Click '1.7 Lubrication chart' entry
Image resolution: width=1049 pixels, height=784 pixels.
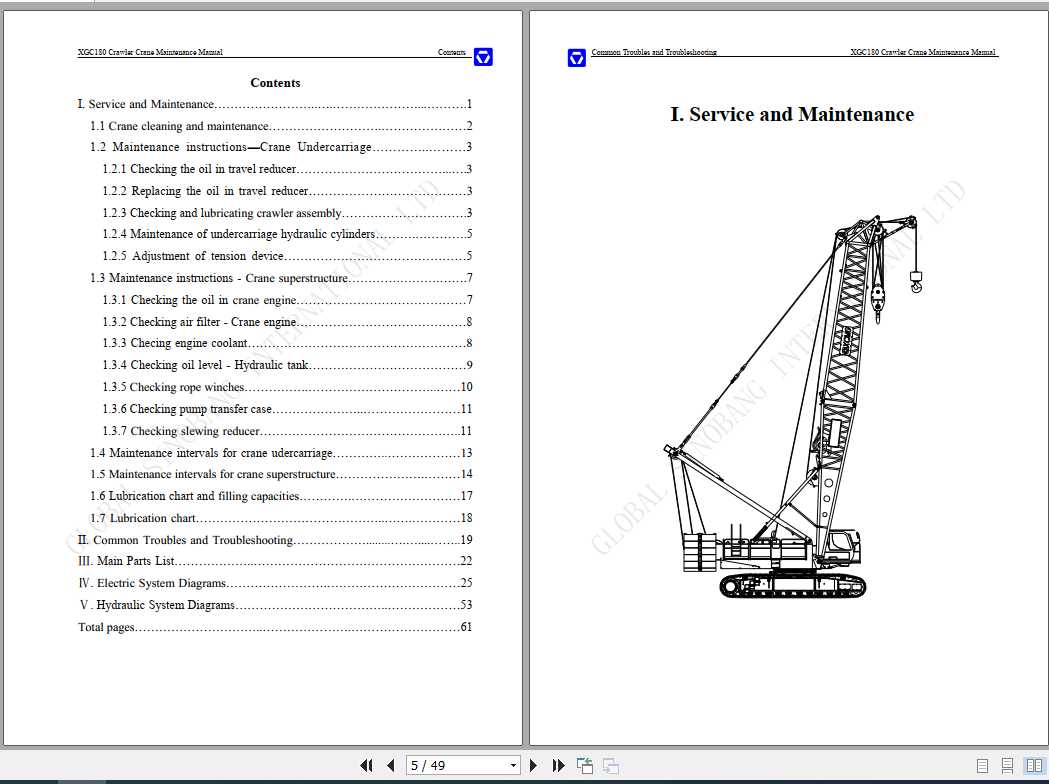point(281,518)
